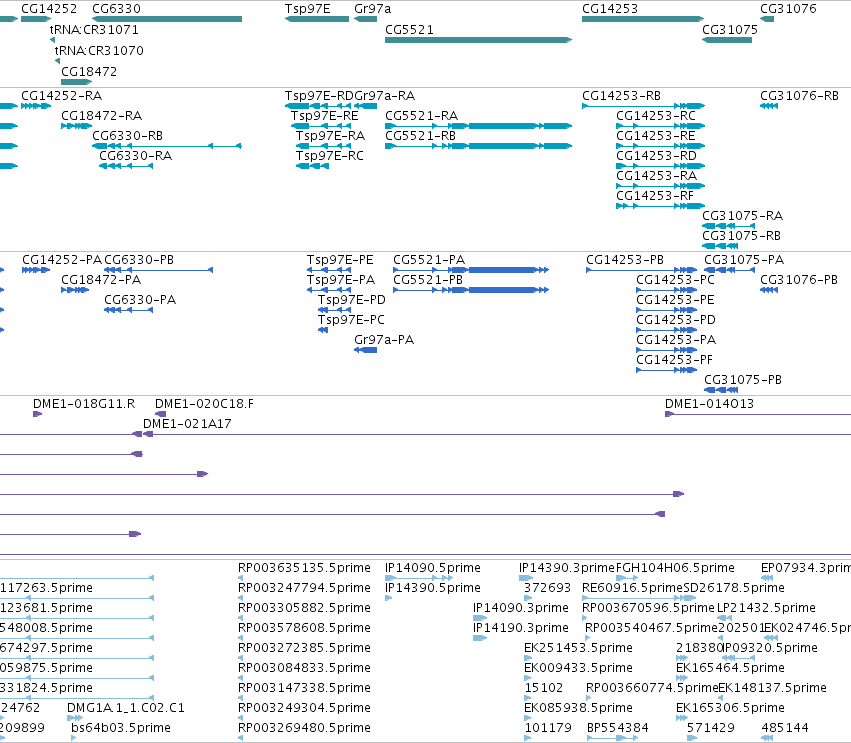The height and width of the screenshot is (743, 851).
Task: Select the CG6330 gene bar
Action: pos(167,19)
